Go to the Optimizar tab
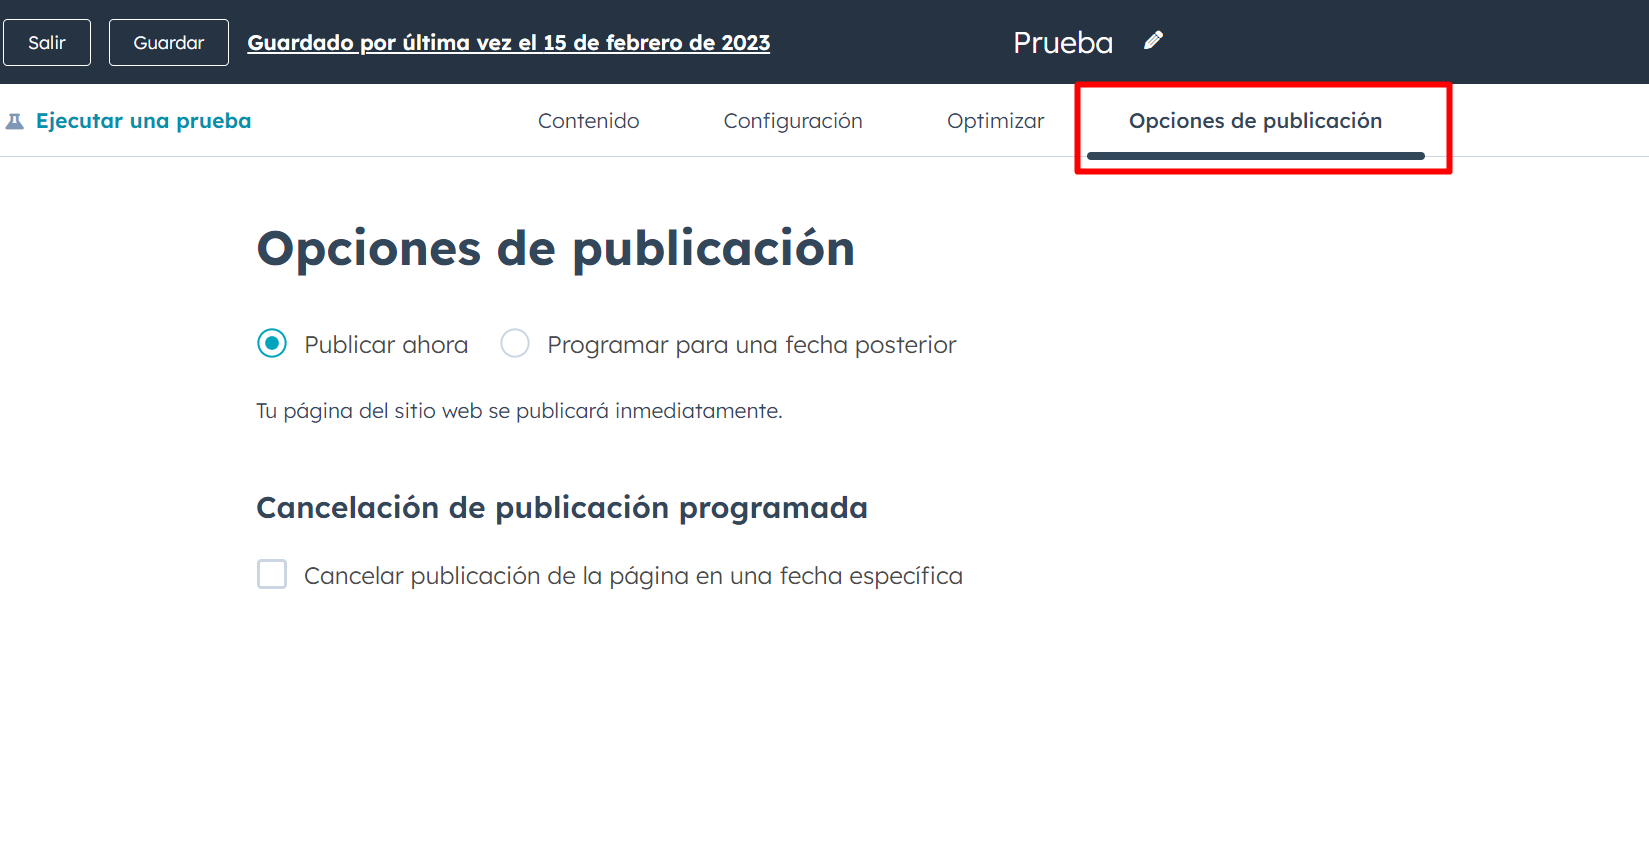1649x853 pixels. (995, 121)
